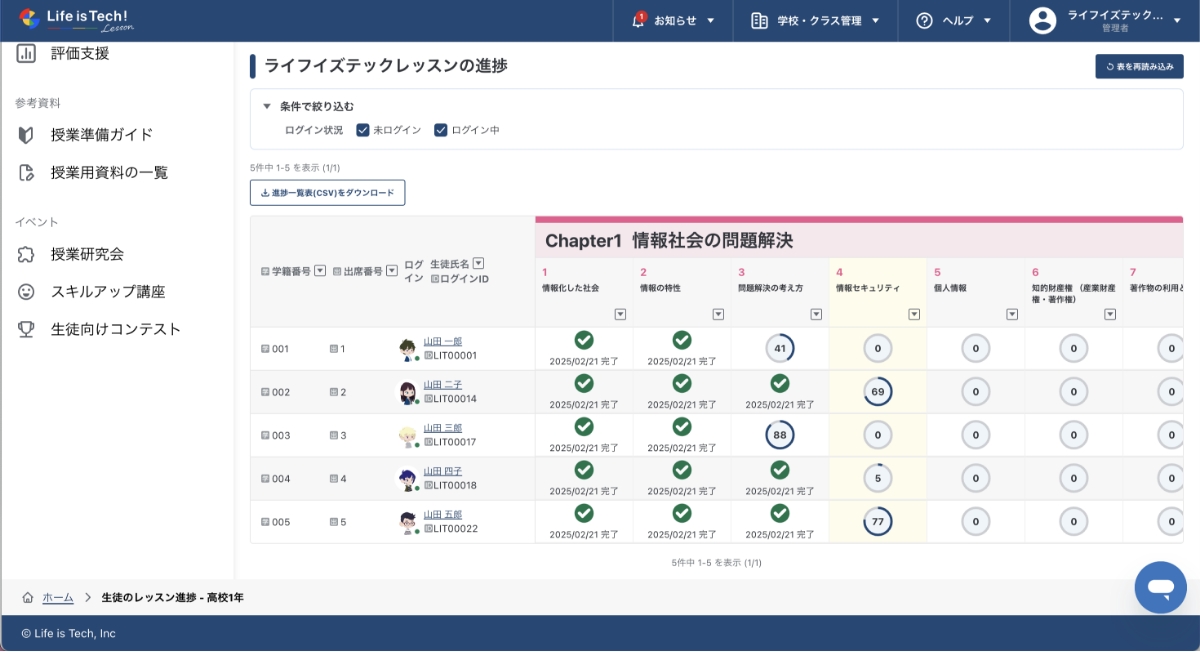
Task: Open the 情報セキュリティ column dropdown
Action: (x=914, y=314)
